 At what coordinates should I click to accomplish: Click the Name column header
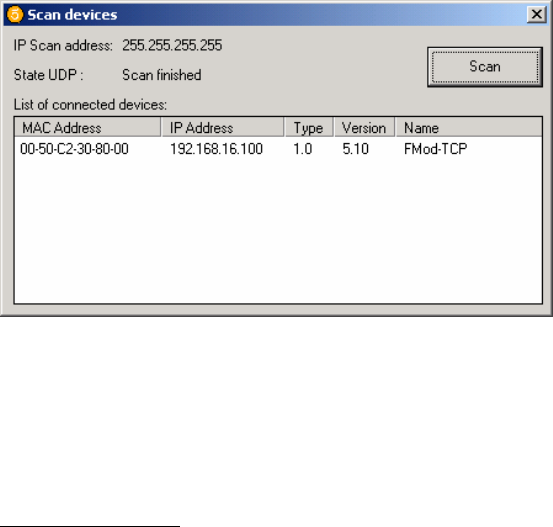(469, 127)
